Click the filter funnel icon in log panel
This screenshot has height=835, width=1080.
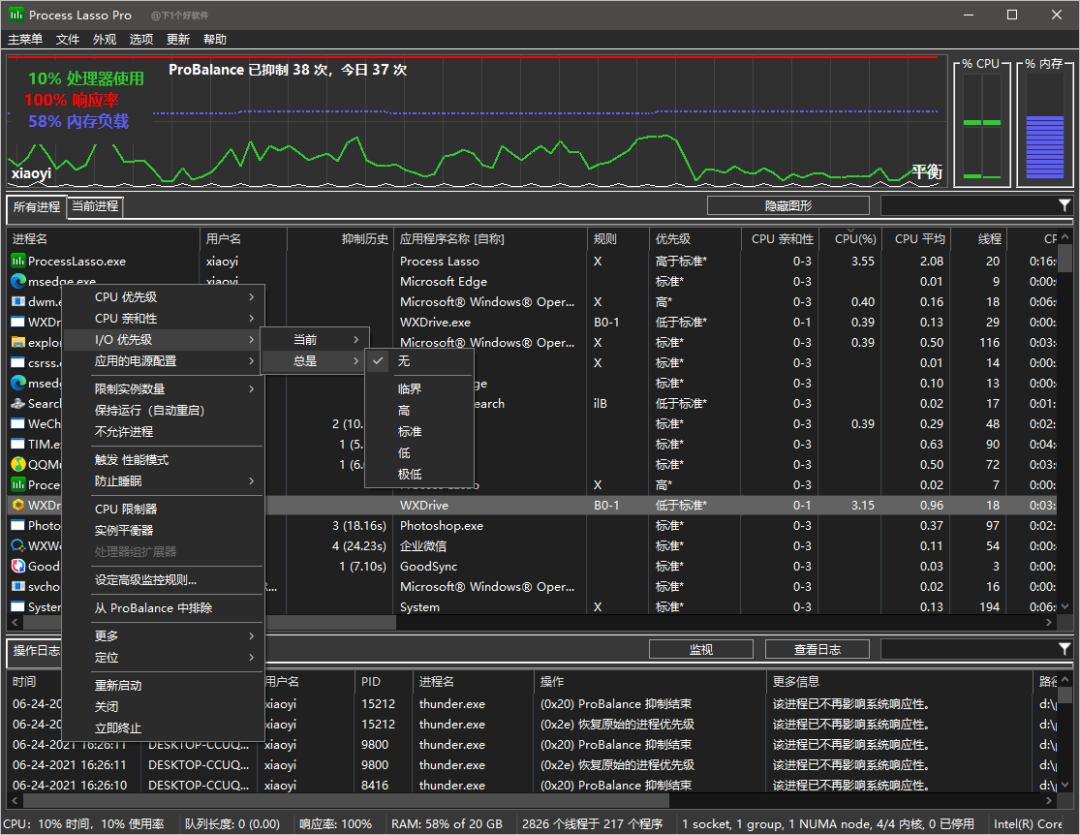[1064, 650]
